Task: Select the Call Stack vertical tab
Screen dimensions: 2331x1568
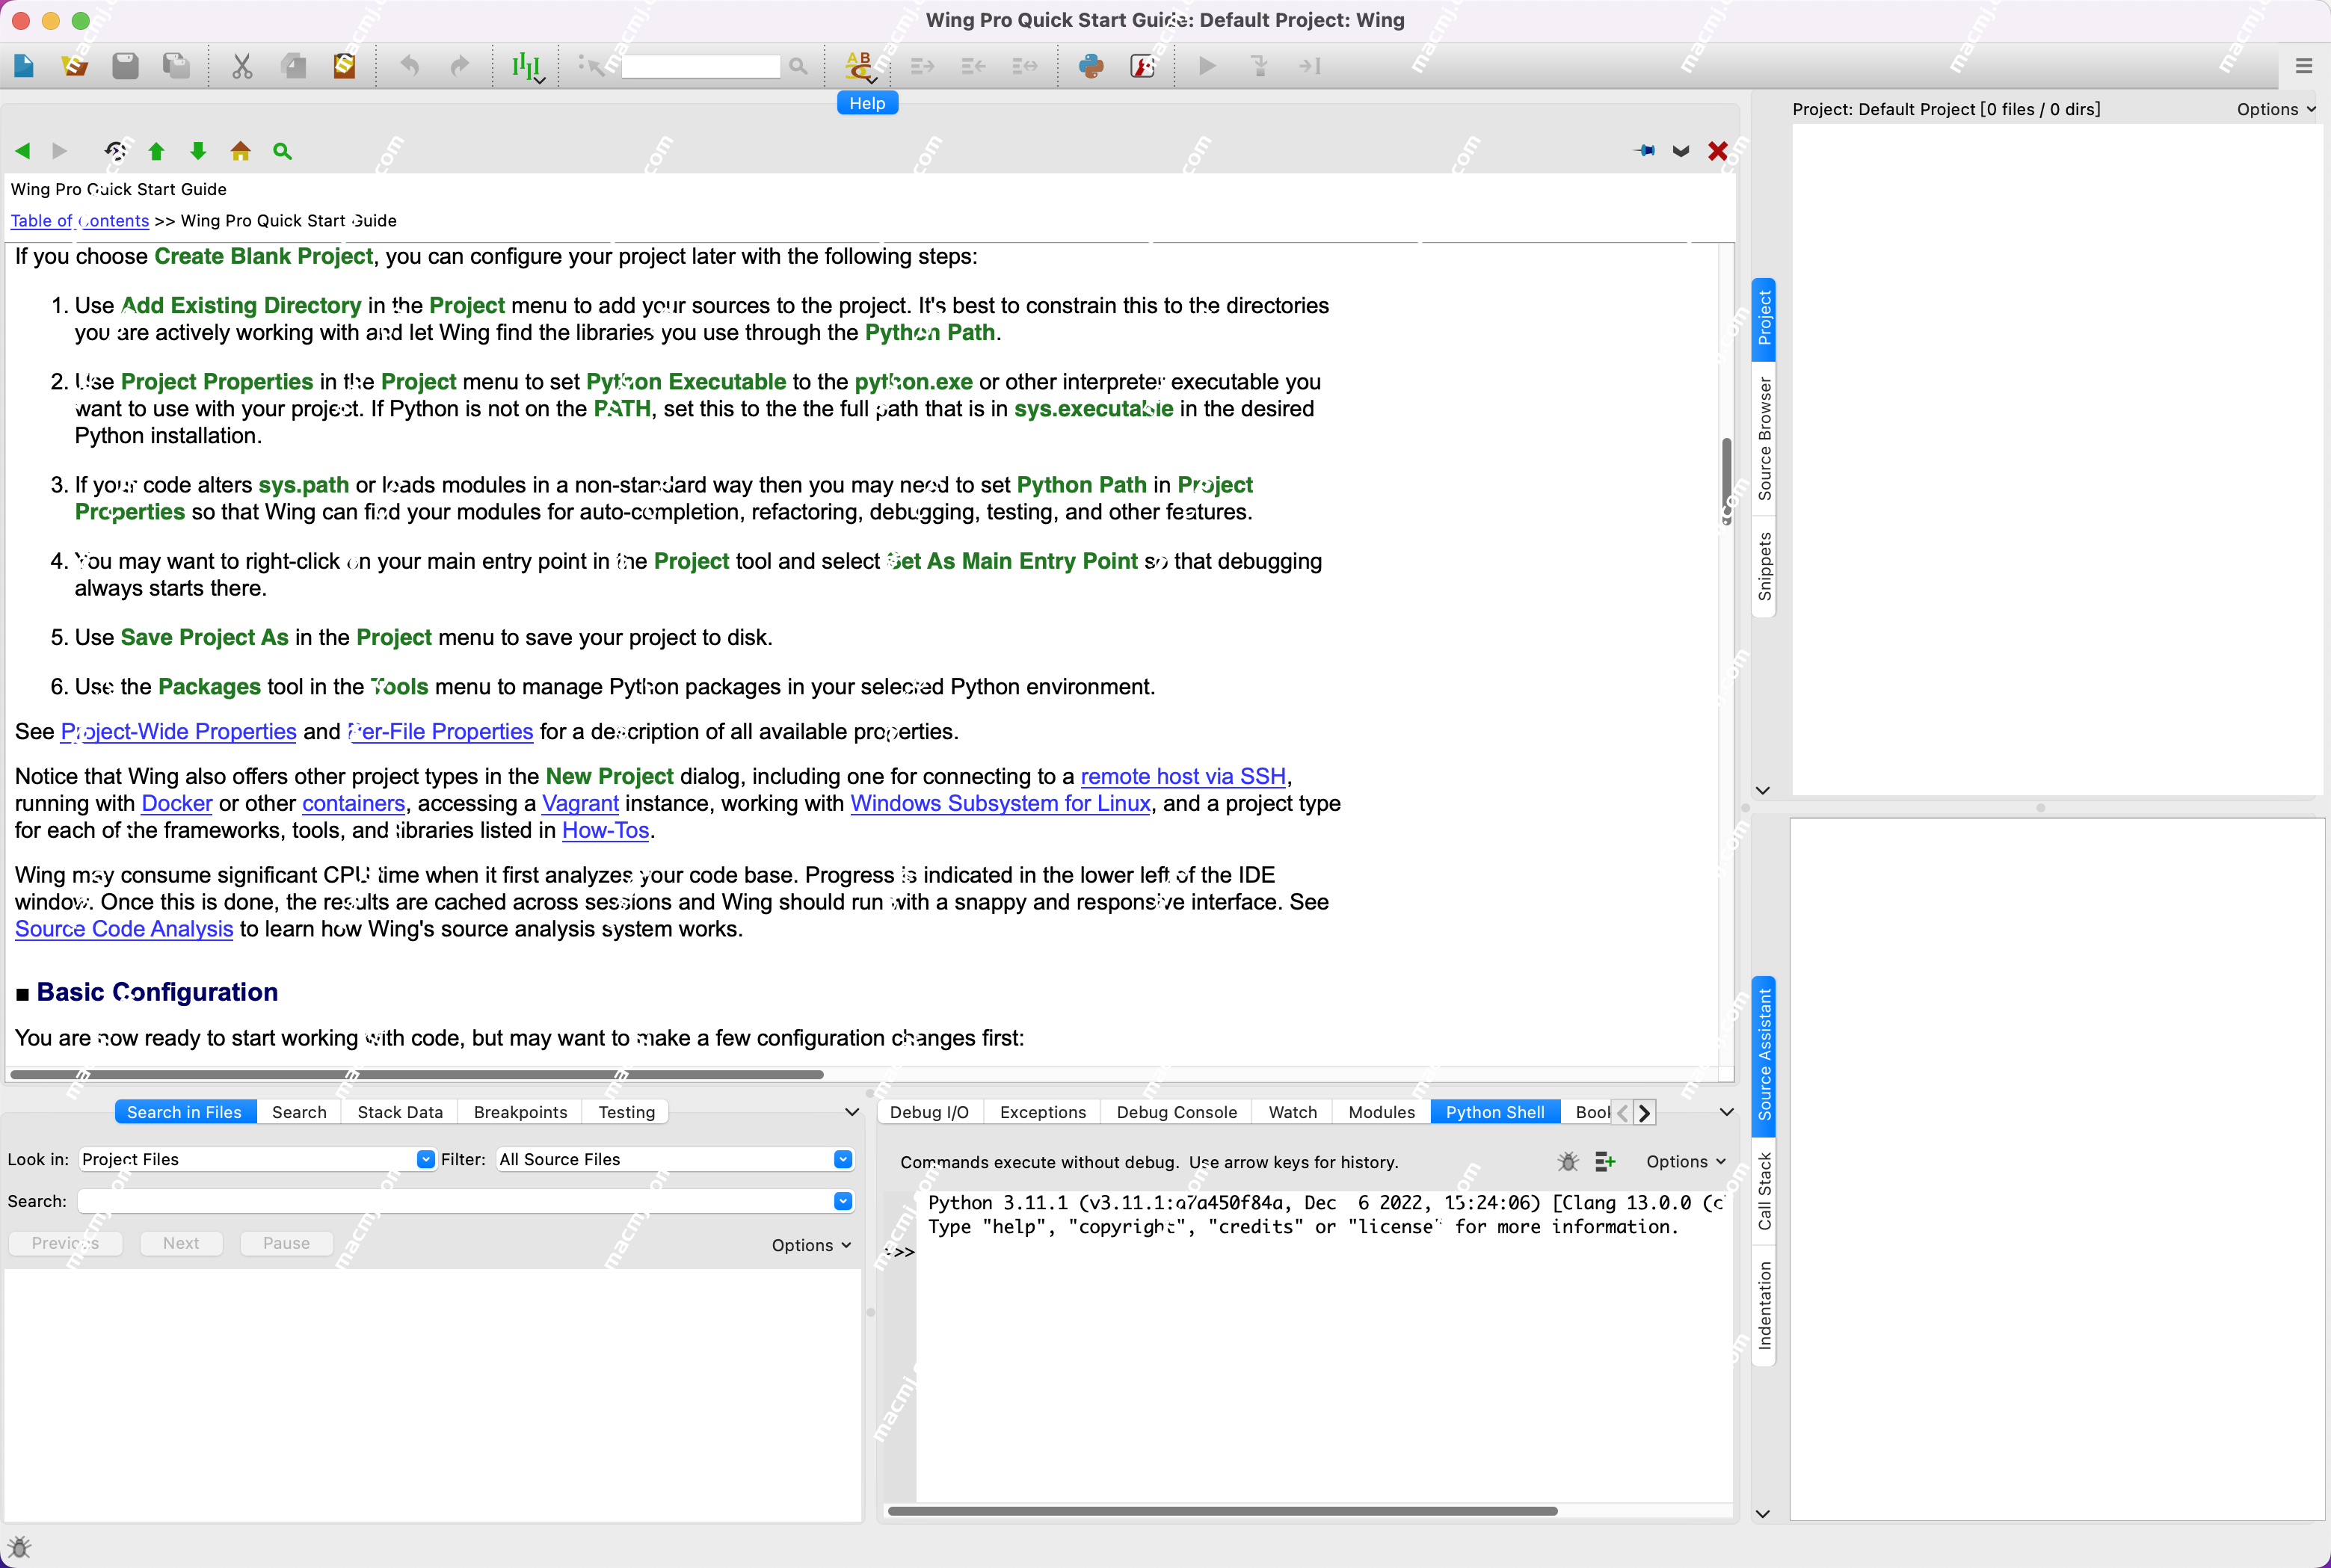Action: click(1764, 1191)
